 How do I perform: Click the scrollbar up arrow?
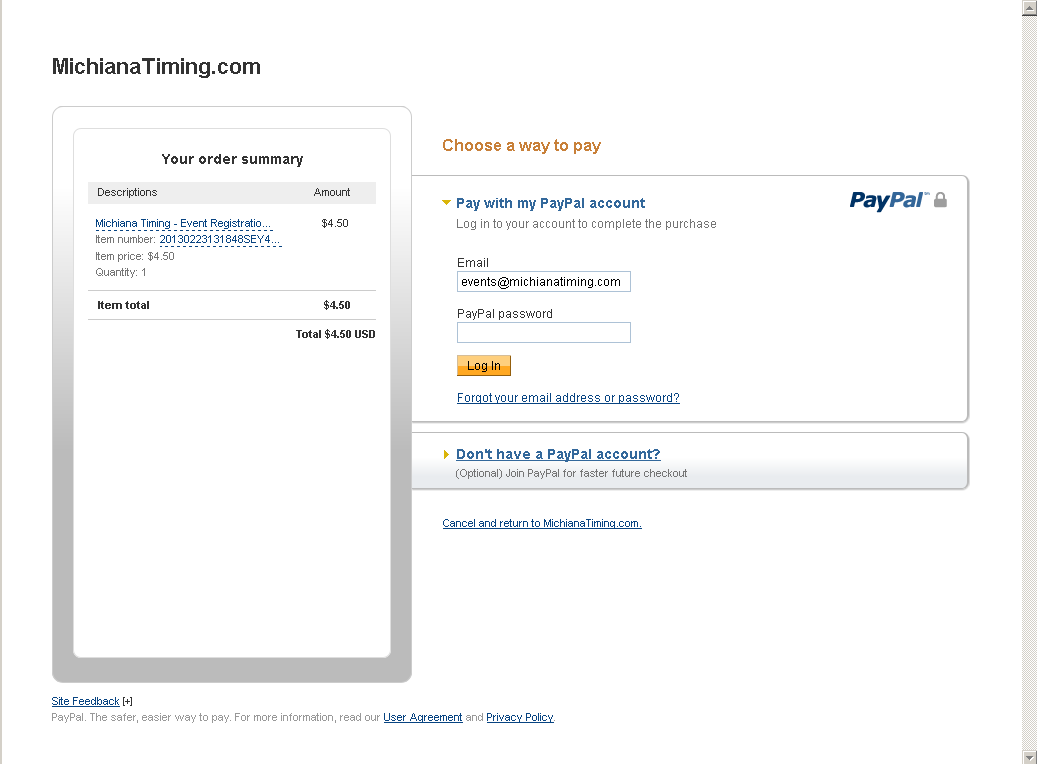point(1029,7)
